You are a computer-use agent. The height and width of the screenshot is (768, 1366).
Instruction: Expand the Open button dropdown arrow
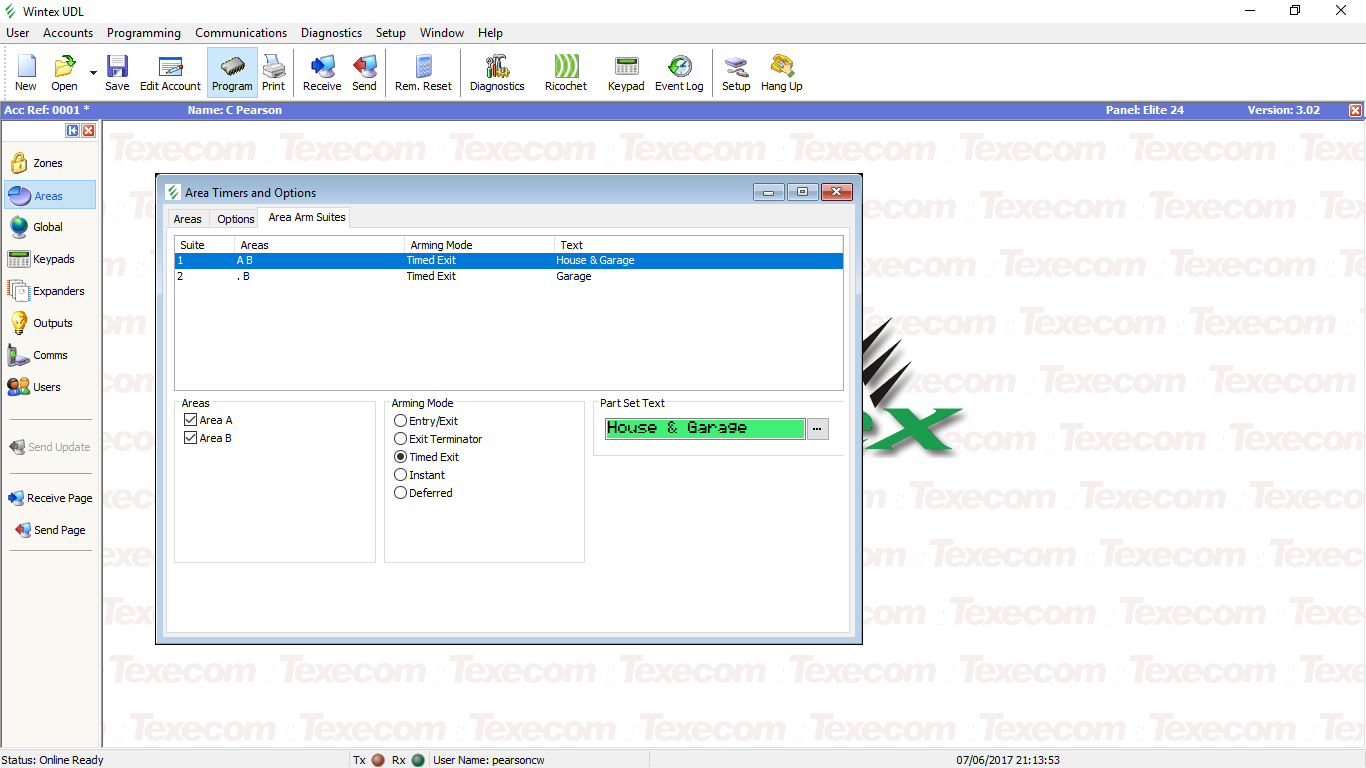(x=93, y=73)
